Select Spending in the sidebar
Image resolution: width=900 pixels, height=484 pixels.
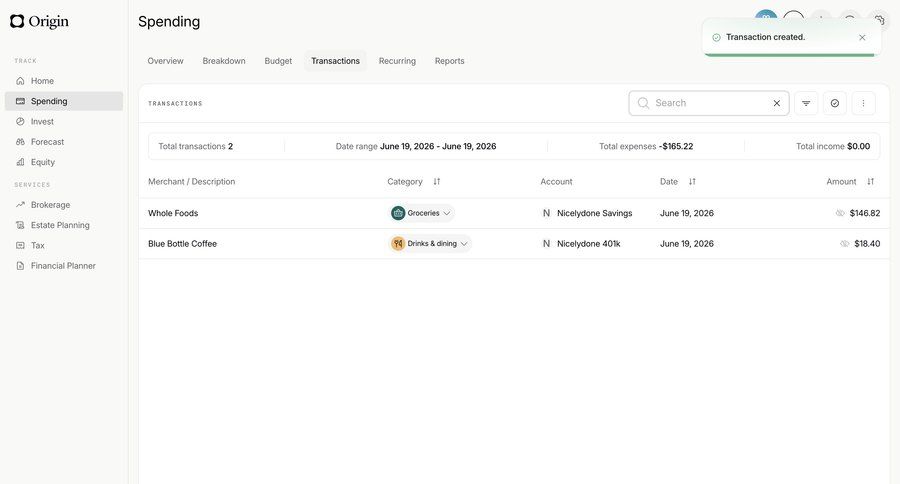point(64,101)
